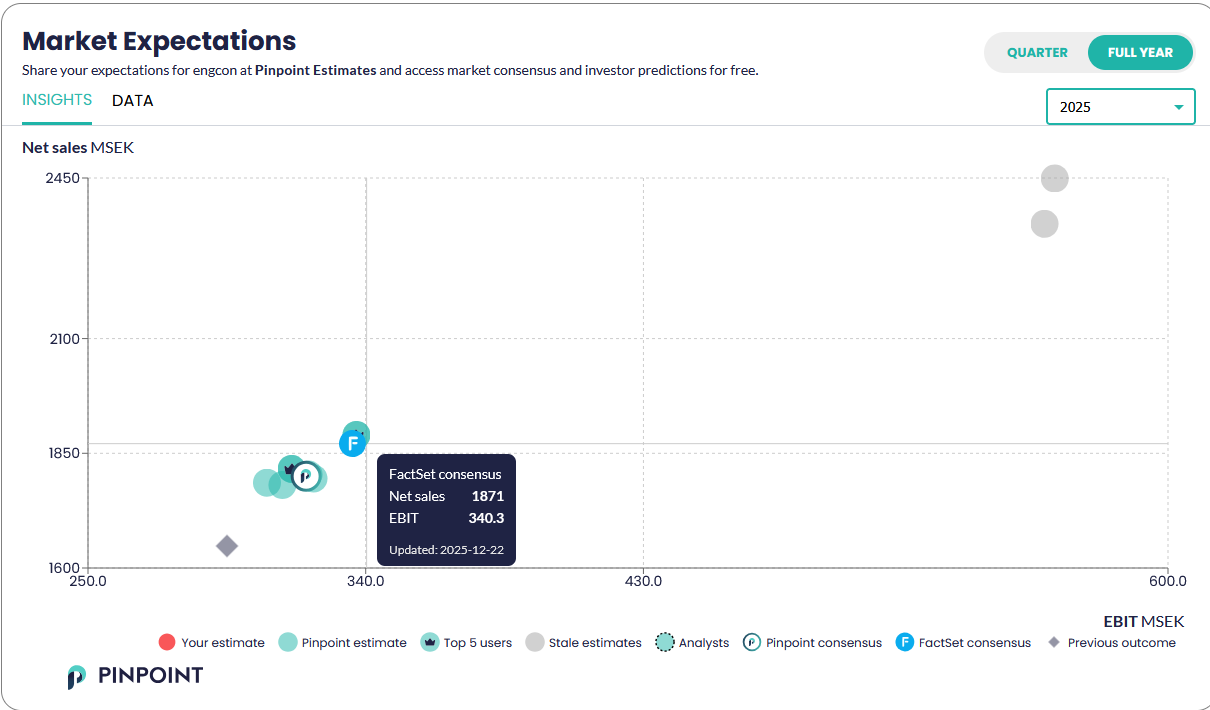
Task: Open the 2025 year dropdown
Action: coord(1120,107)
